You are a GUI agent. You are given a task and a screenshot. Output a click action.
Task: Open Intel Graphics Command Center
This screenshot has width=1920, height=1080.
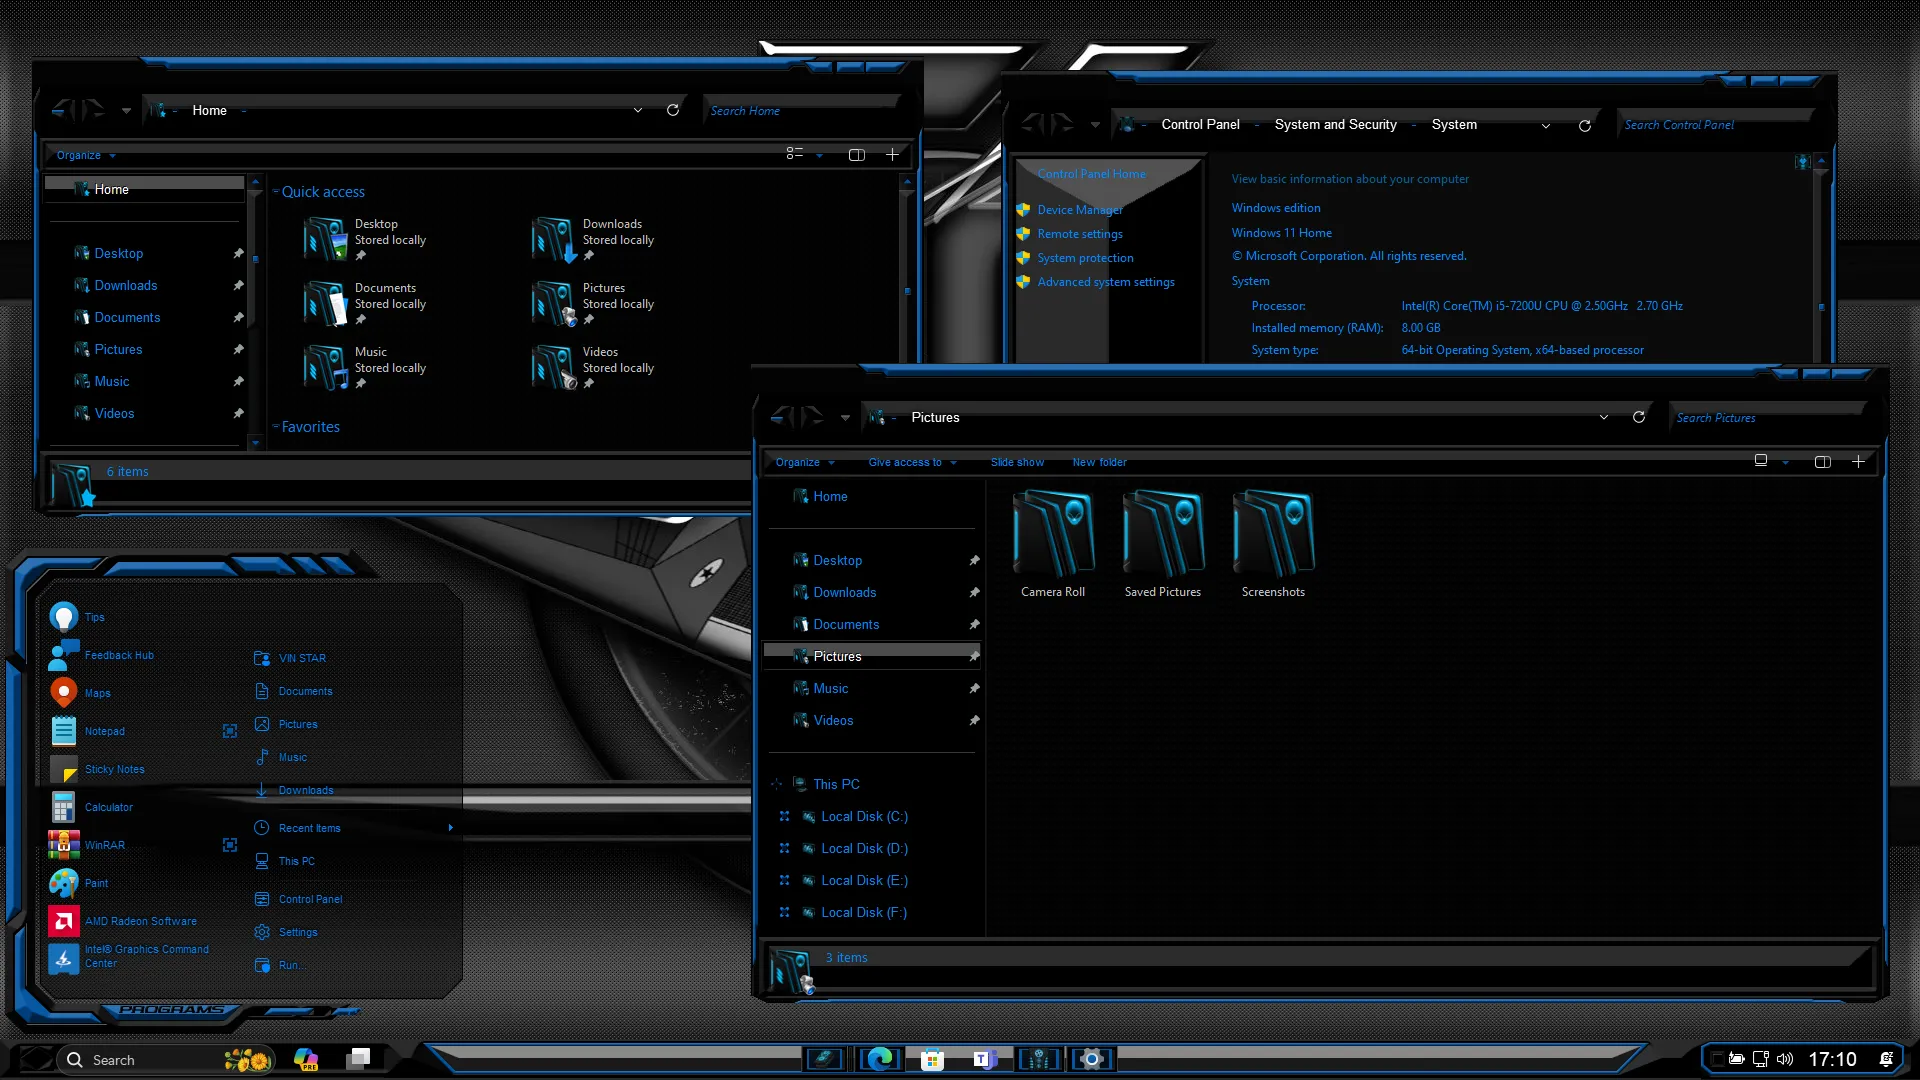click(x=145, y=954)
